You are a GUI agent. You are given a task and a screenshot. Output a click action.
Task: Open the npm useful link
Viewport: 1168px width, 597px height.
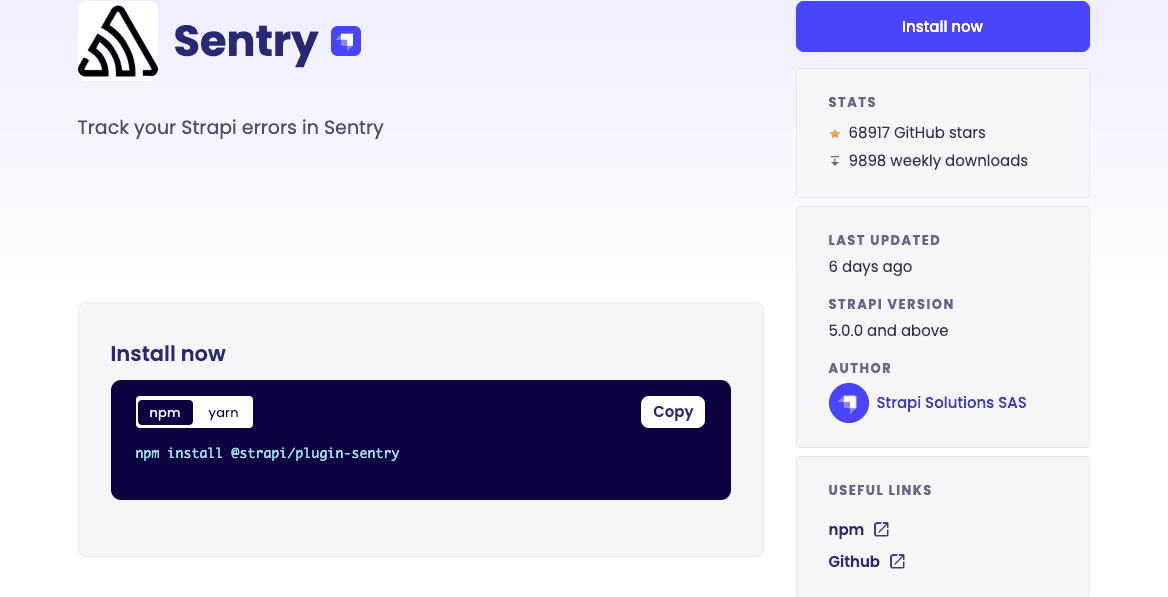846,530
